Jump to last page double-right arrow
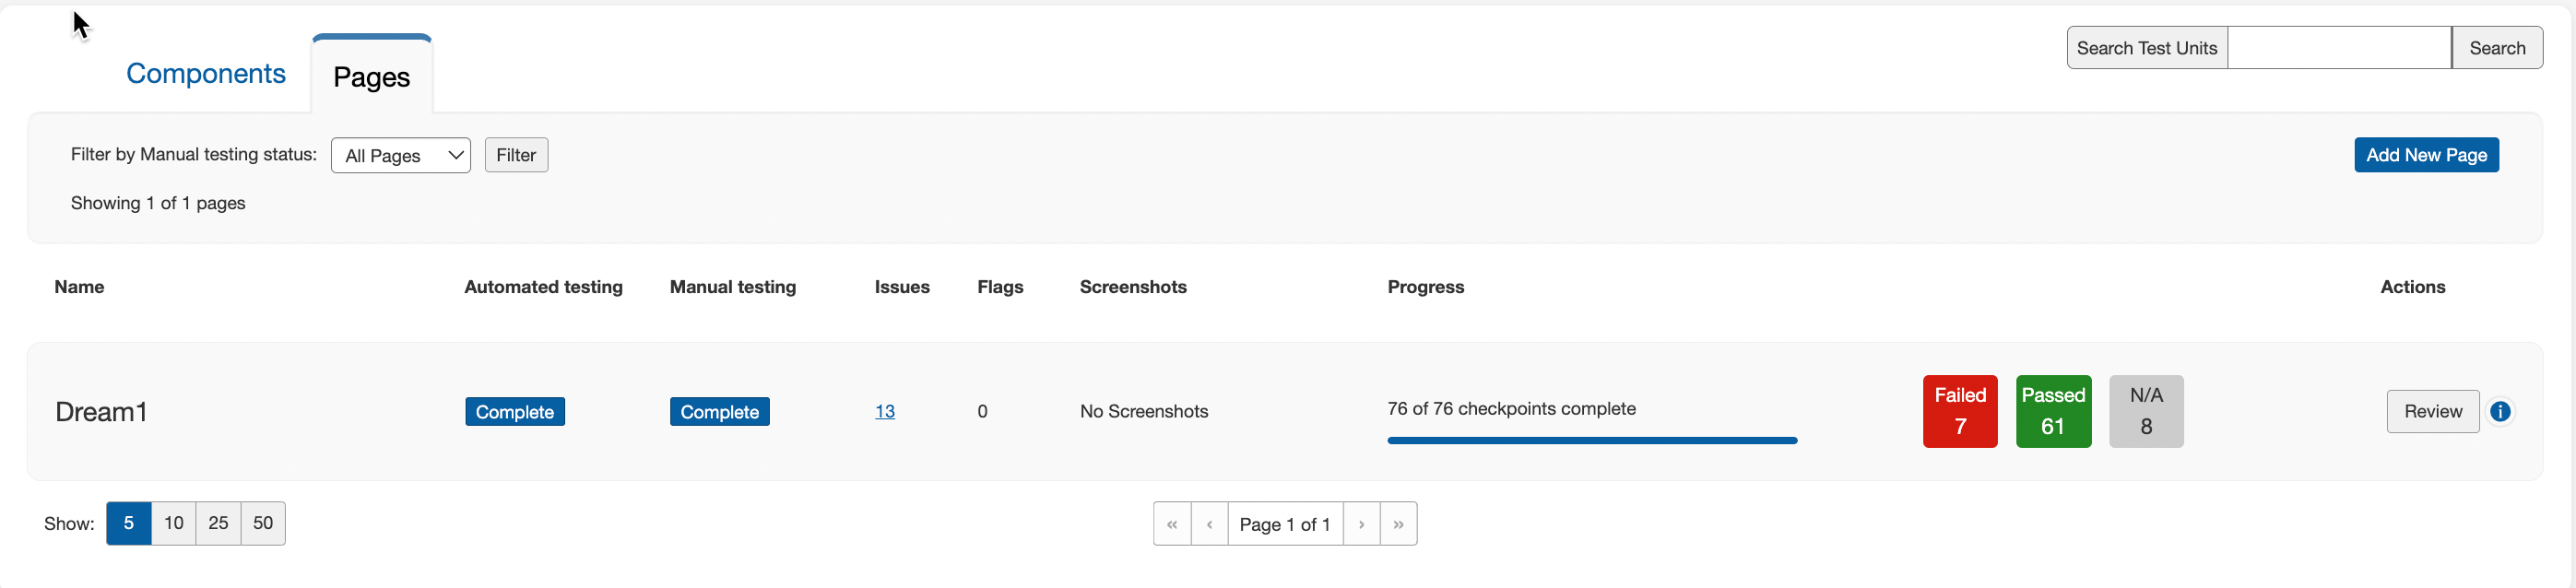Viewport: 2576px width, 588px height. click(1398, 524)
